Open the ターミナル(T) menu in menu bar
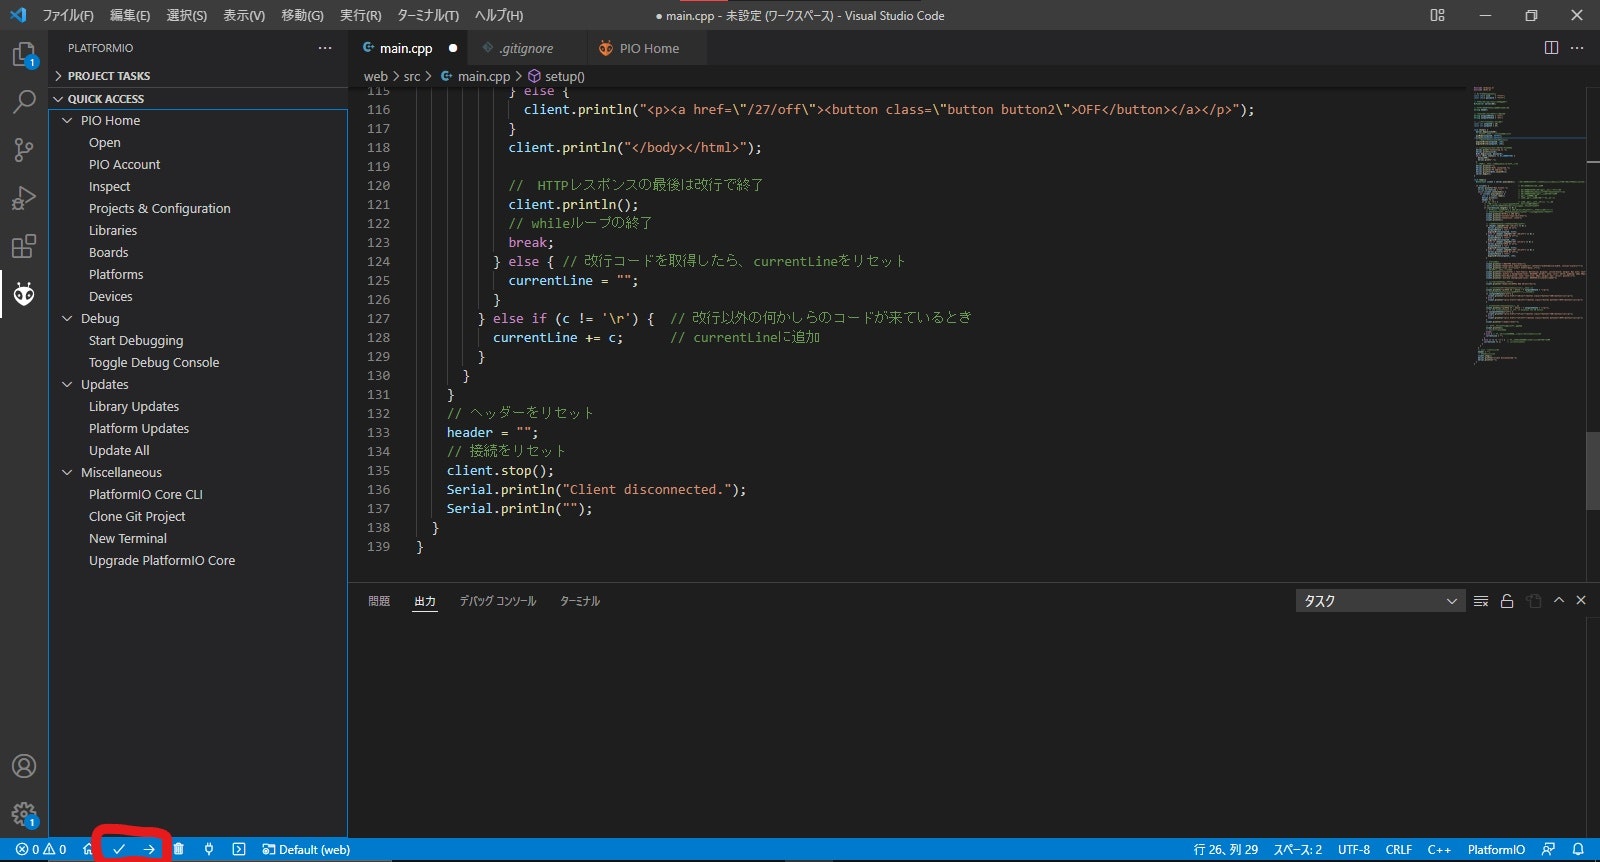Viewport: 1600px width, 862px height. pyautogui.click(x=428, y=15)
